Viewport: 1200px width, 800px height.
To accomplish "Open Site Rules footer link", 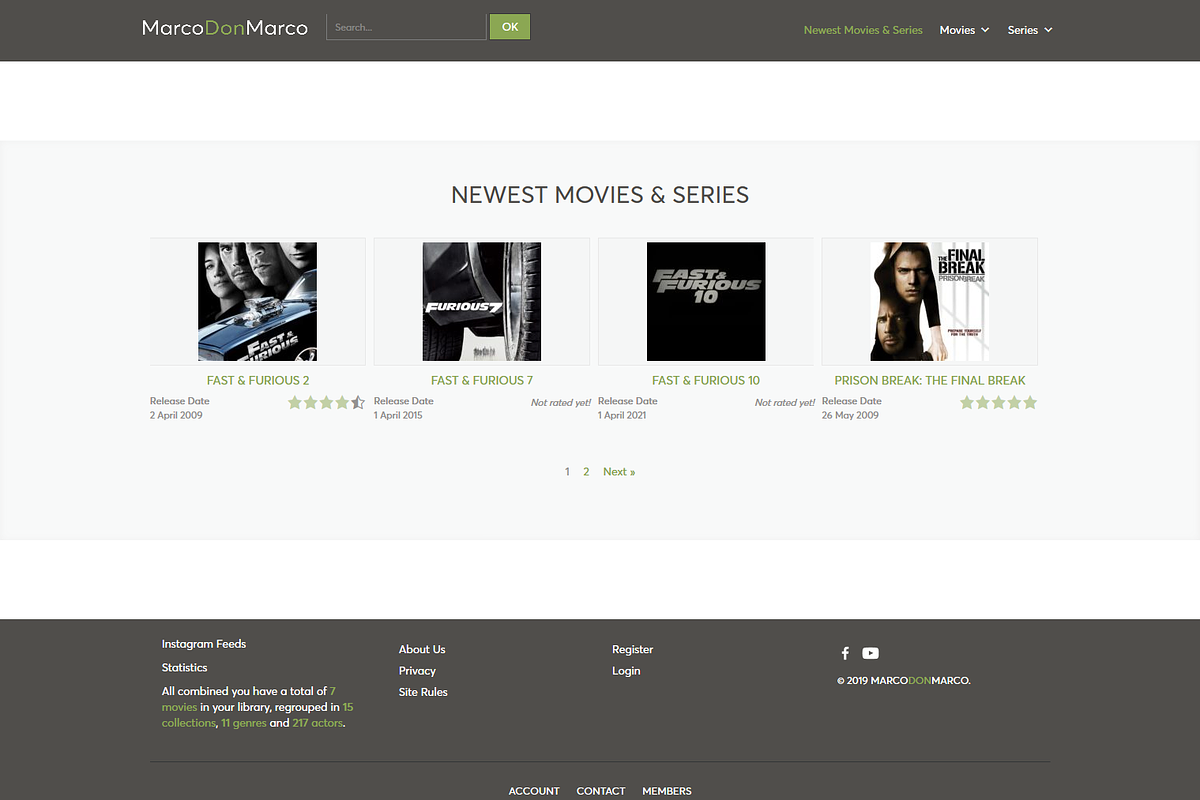I will [x=423, y=692].
